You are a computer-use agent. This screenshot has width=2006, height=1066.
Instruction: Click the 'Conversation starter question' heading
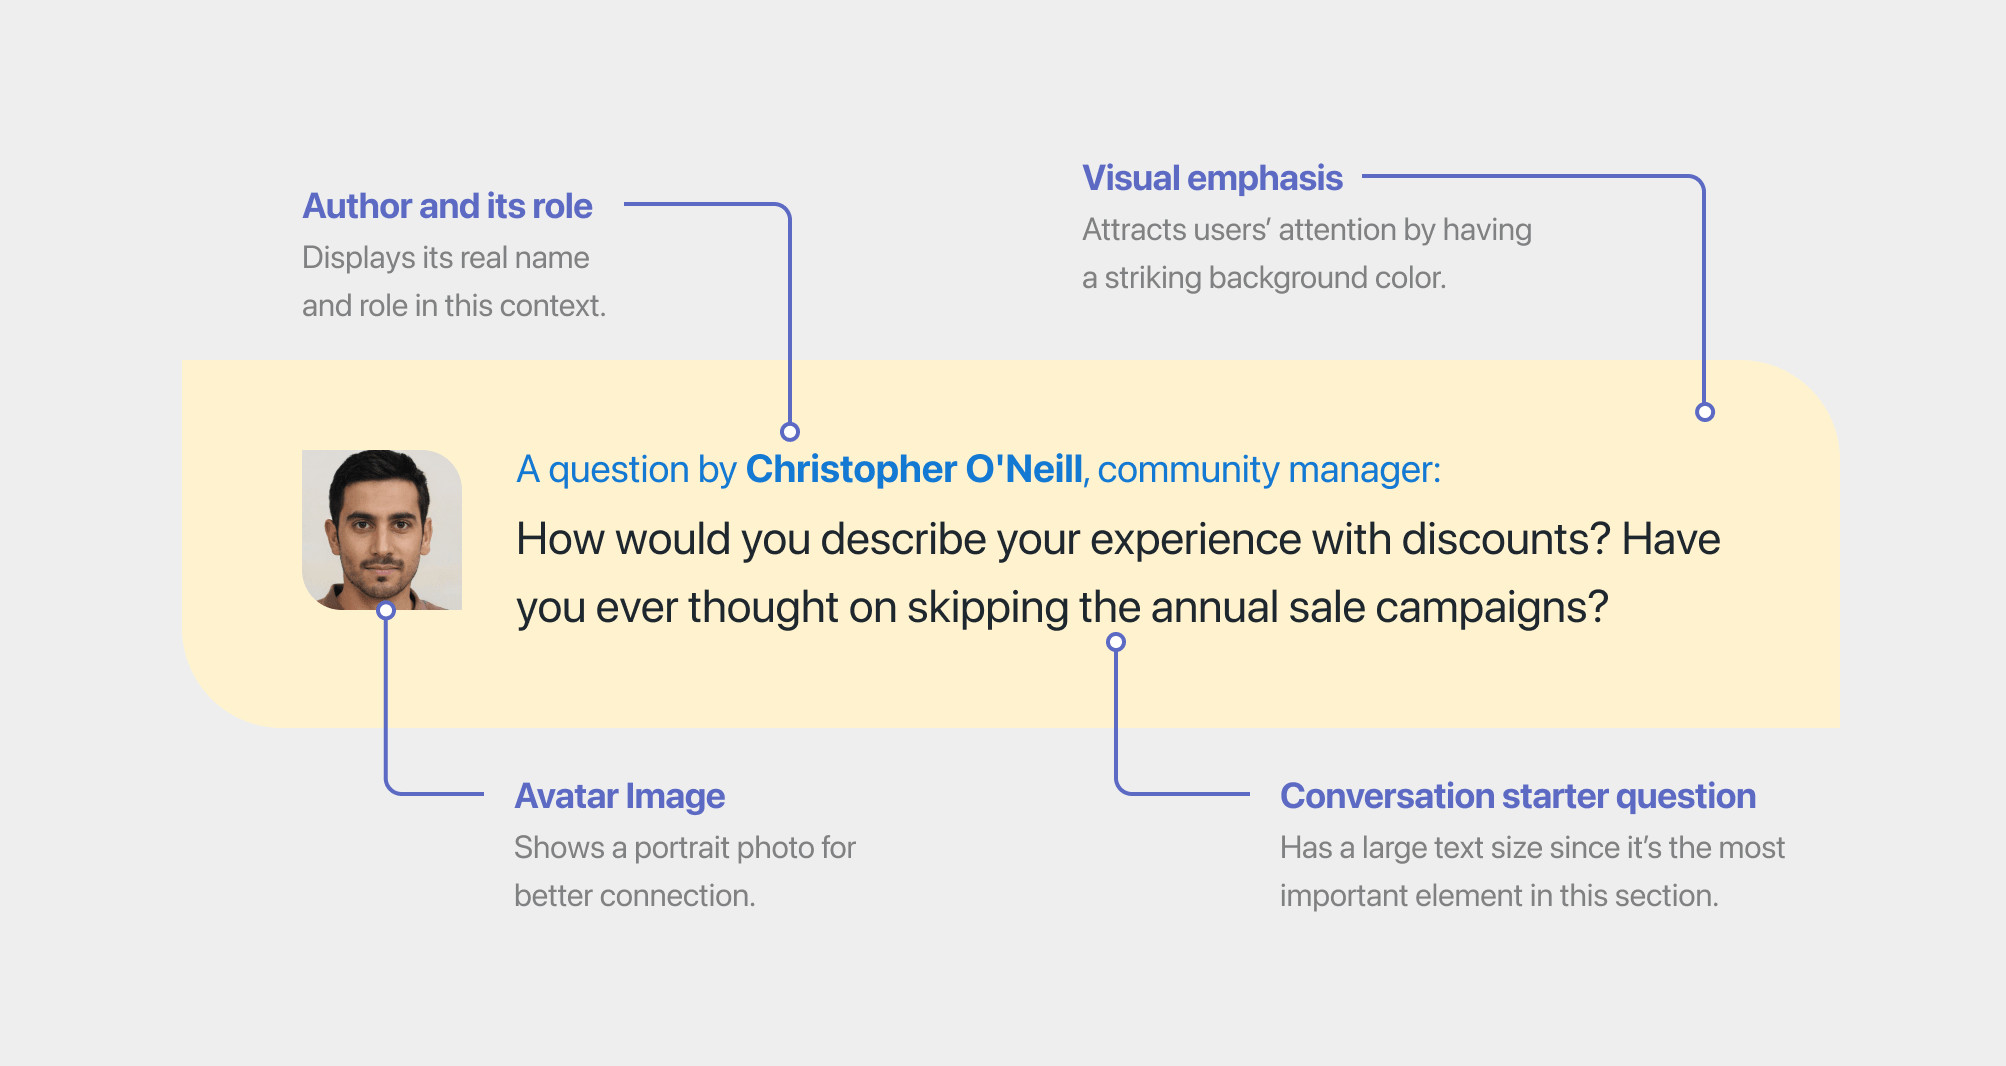coord(1517,796)
